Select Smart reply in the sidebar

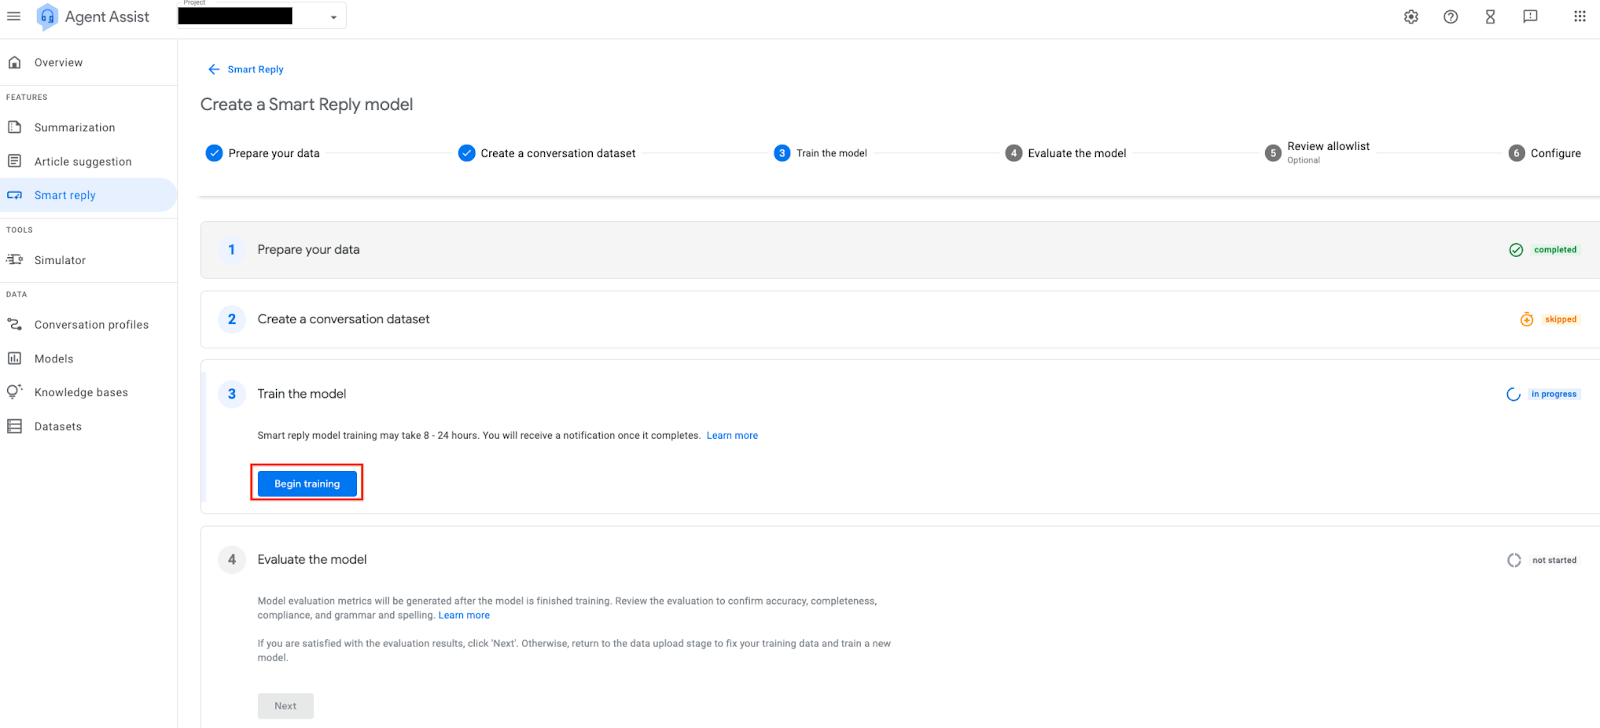click(88, 195)
